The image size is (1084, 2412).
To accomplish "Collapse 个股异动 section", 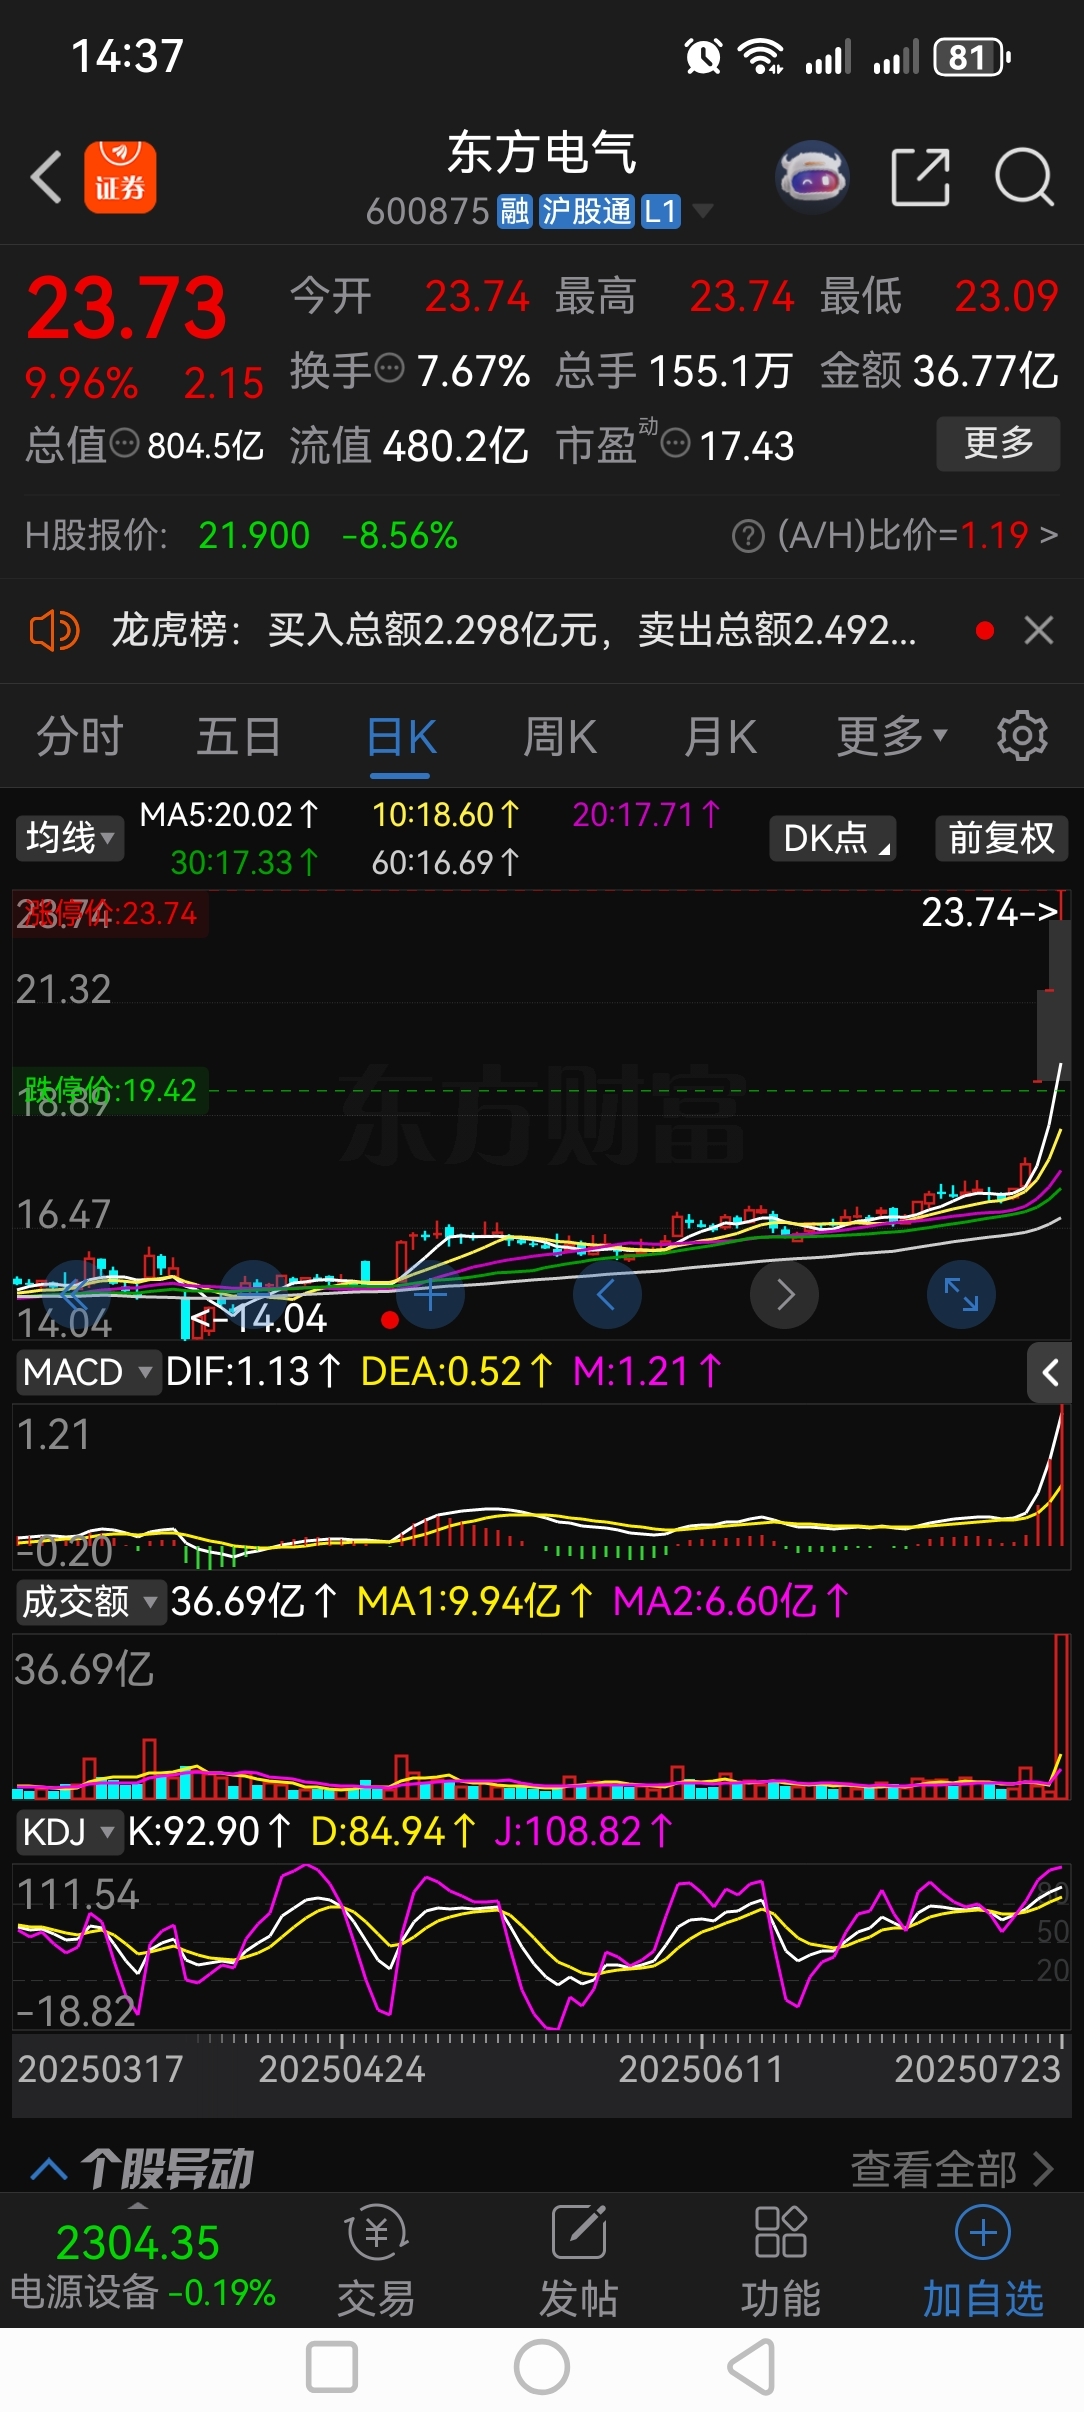I will [49, 2170].
